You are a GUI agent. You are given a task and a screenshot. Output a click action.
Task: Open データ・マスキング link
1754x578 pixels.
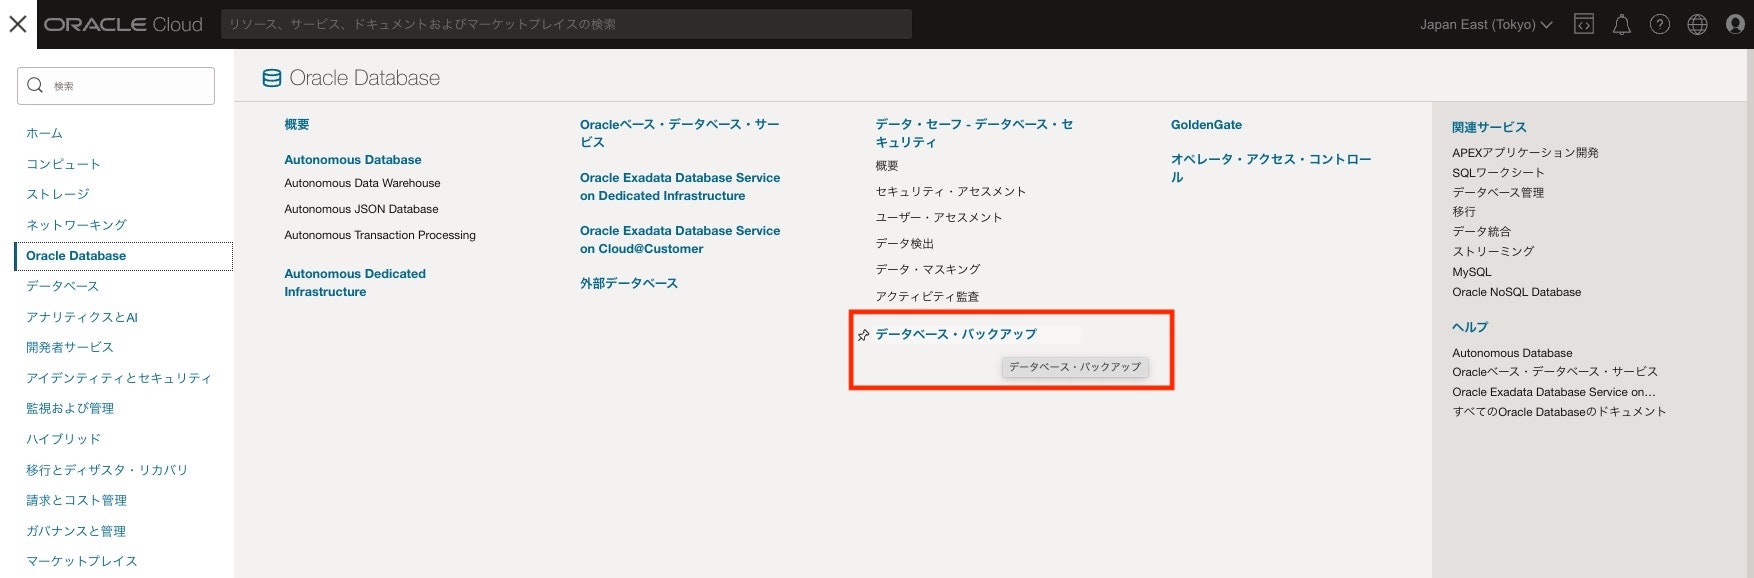click(x=928, y=270)
